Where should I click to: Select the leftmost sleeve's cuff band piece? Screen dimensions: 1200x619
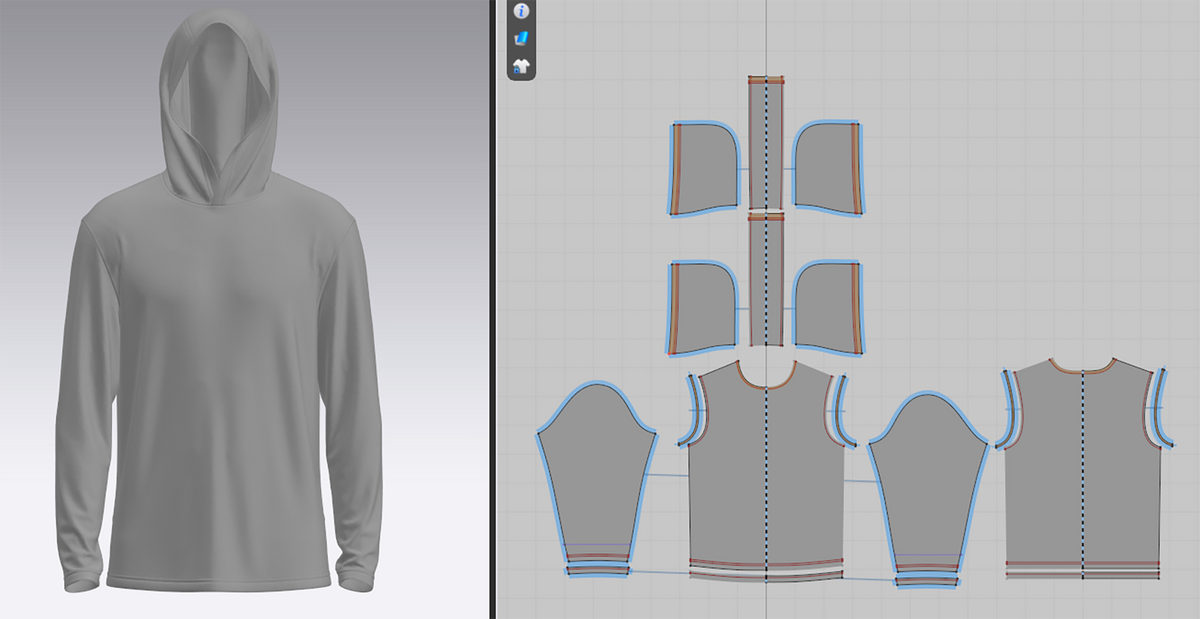click(598, 571)
